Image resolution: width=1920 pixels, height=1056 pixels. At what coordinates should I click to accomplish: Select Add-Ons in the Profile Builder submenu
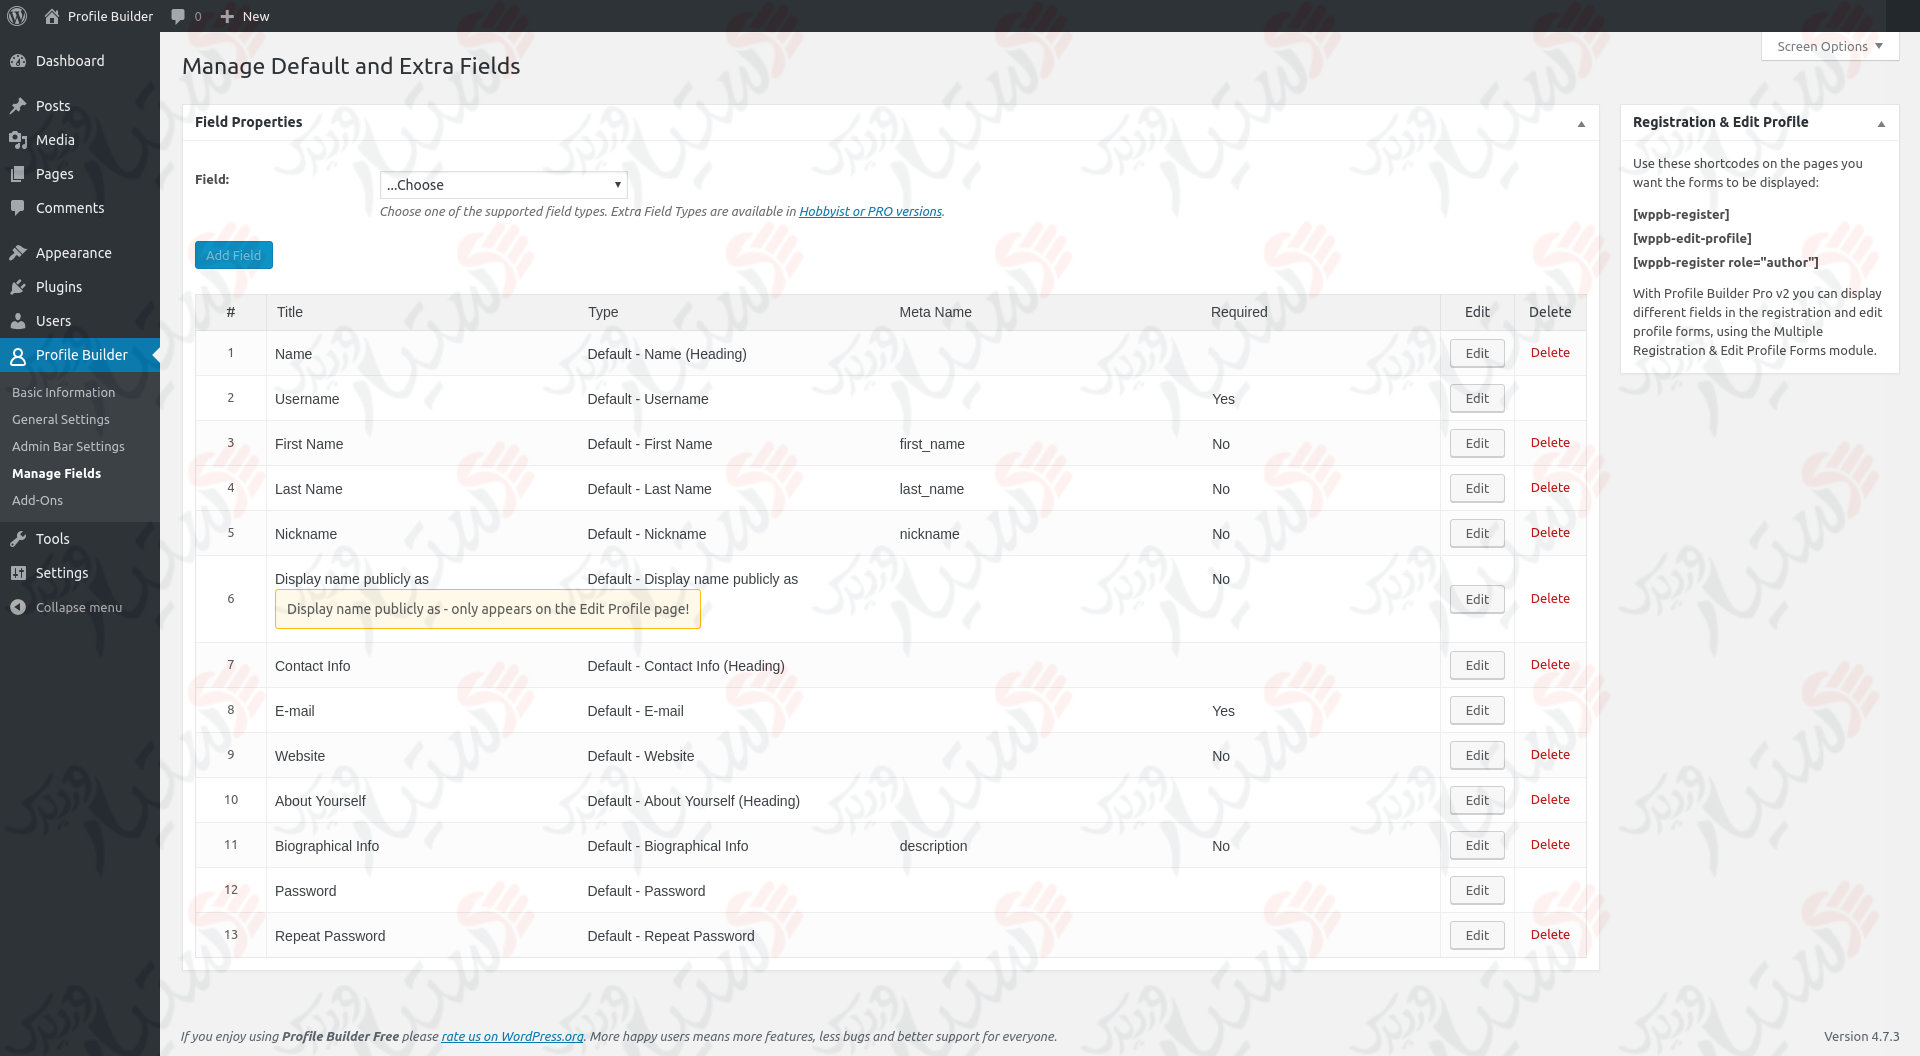pyautogui.click(x=37, y=500)
